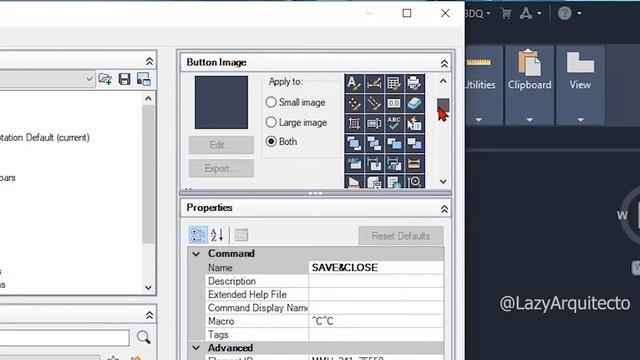Image resolution: width=640 pixels, height=360 pixels.
Task: Select the printer plot style icon
Action: tap(414, 83)
